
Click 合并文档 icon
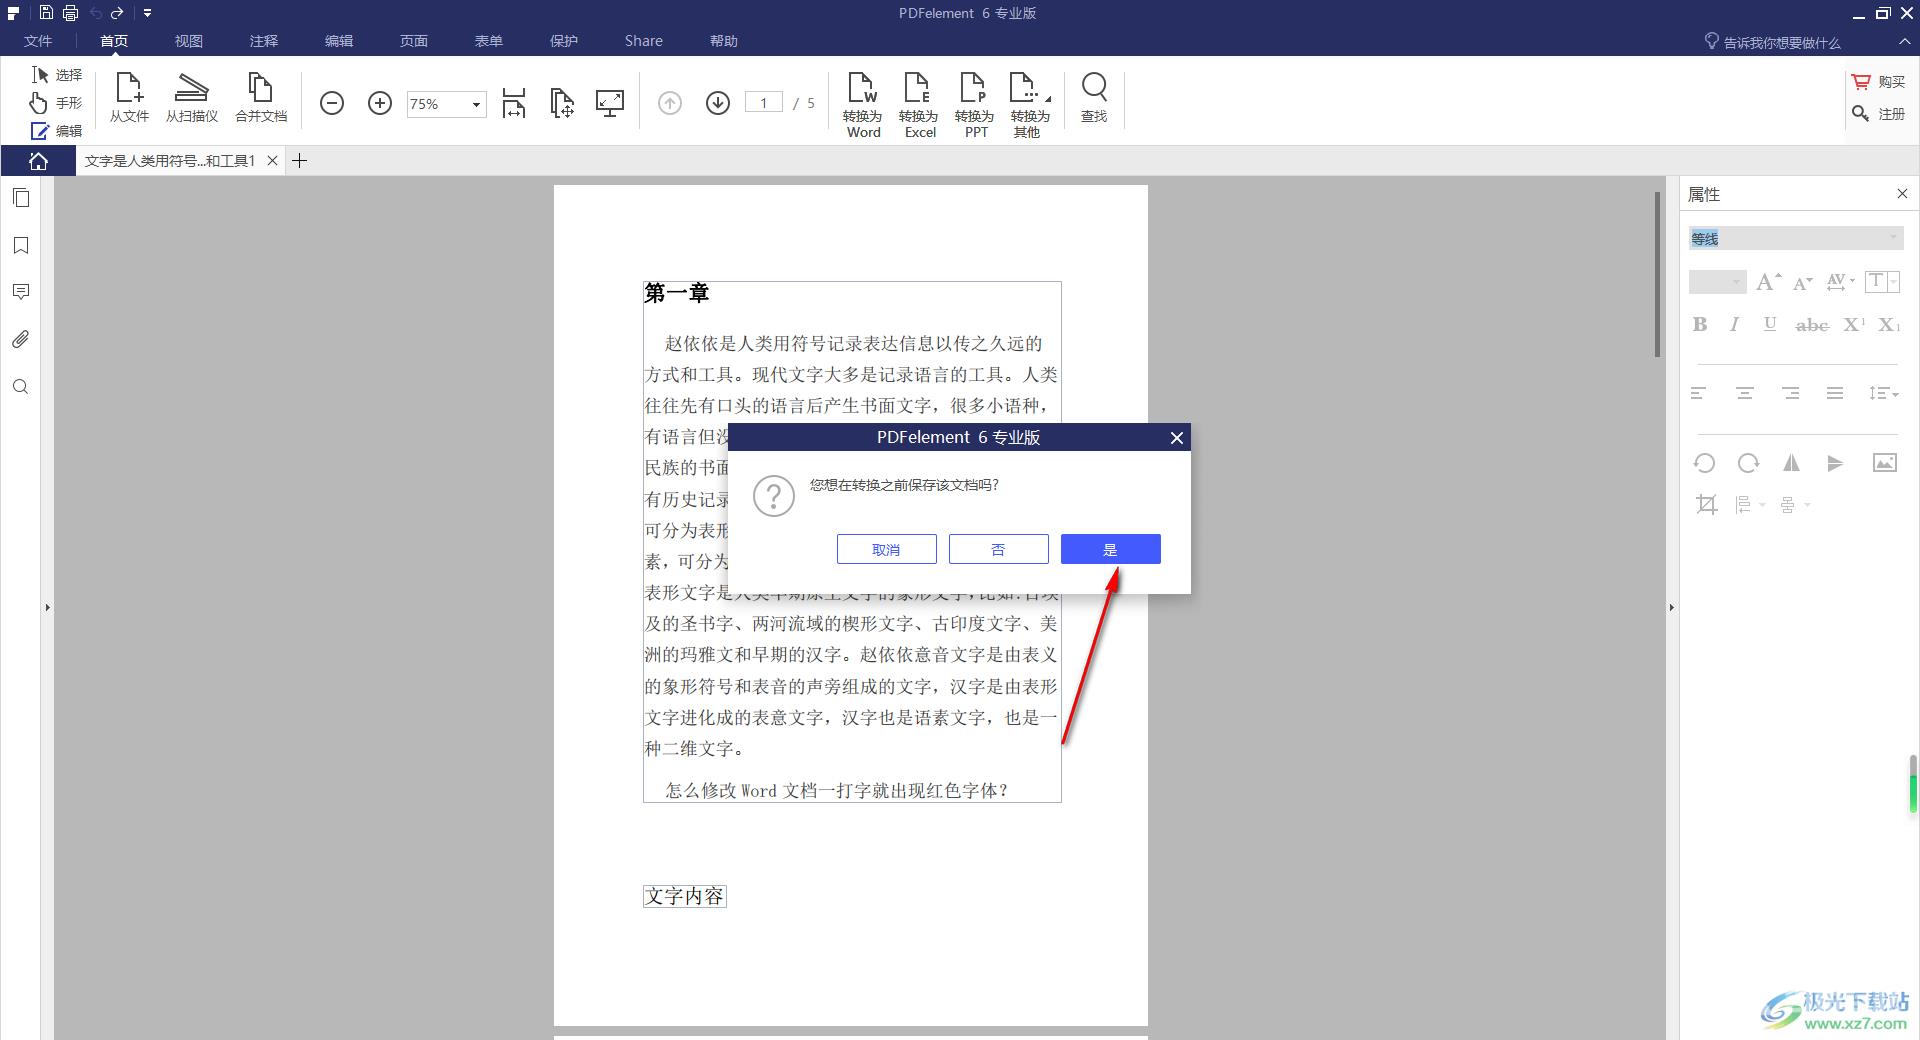tap(261, 98)
